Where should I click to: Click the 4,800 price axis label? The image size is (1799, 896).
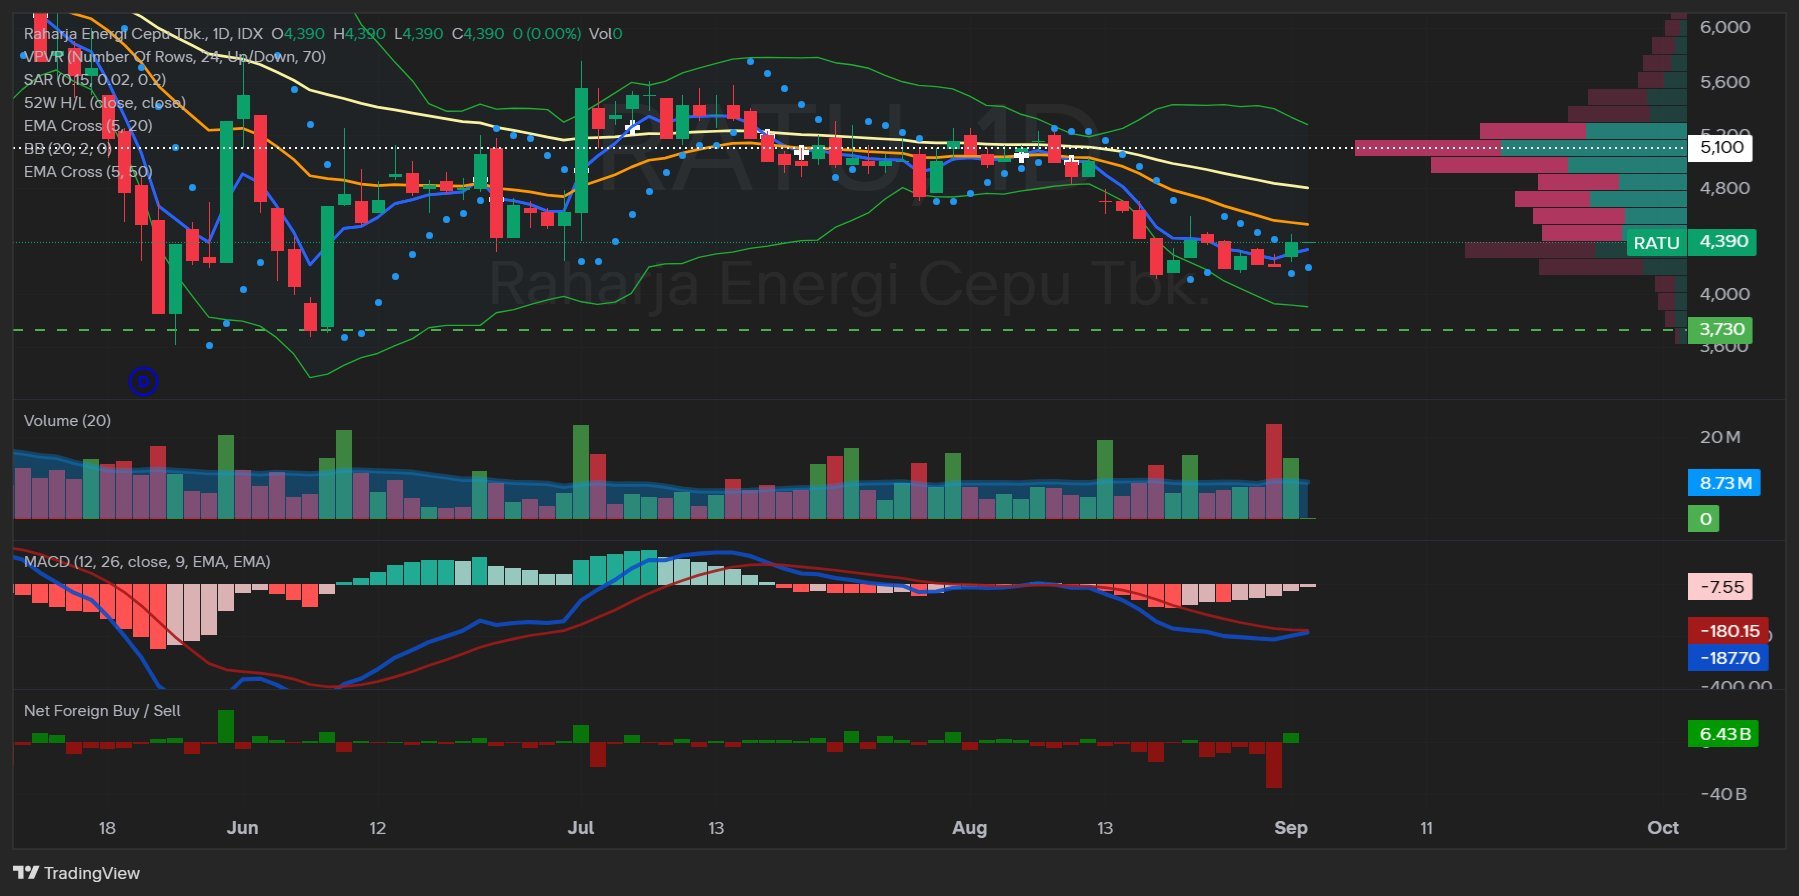pyautogui.click(x=1725, y=188)
